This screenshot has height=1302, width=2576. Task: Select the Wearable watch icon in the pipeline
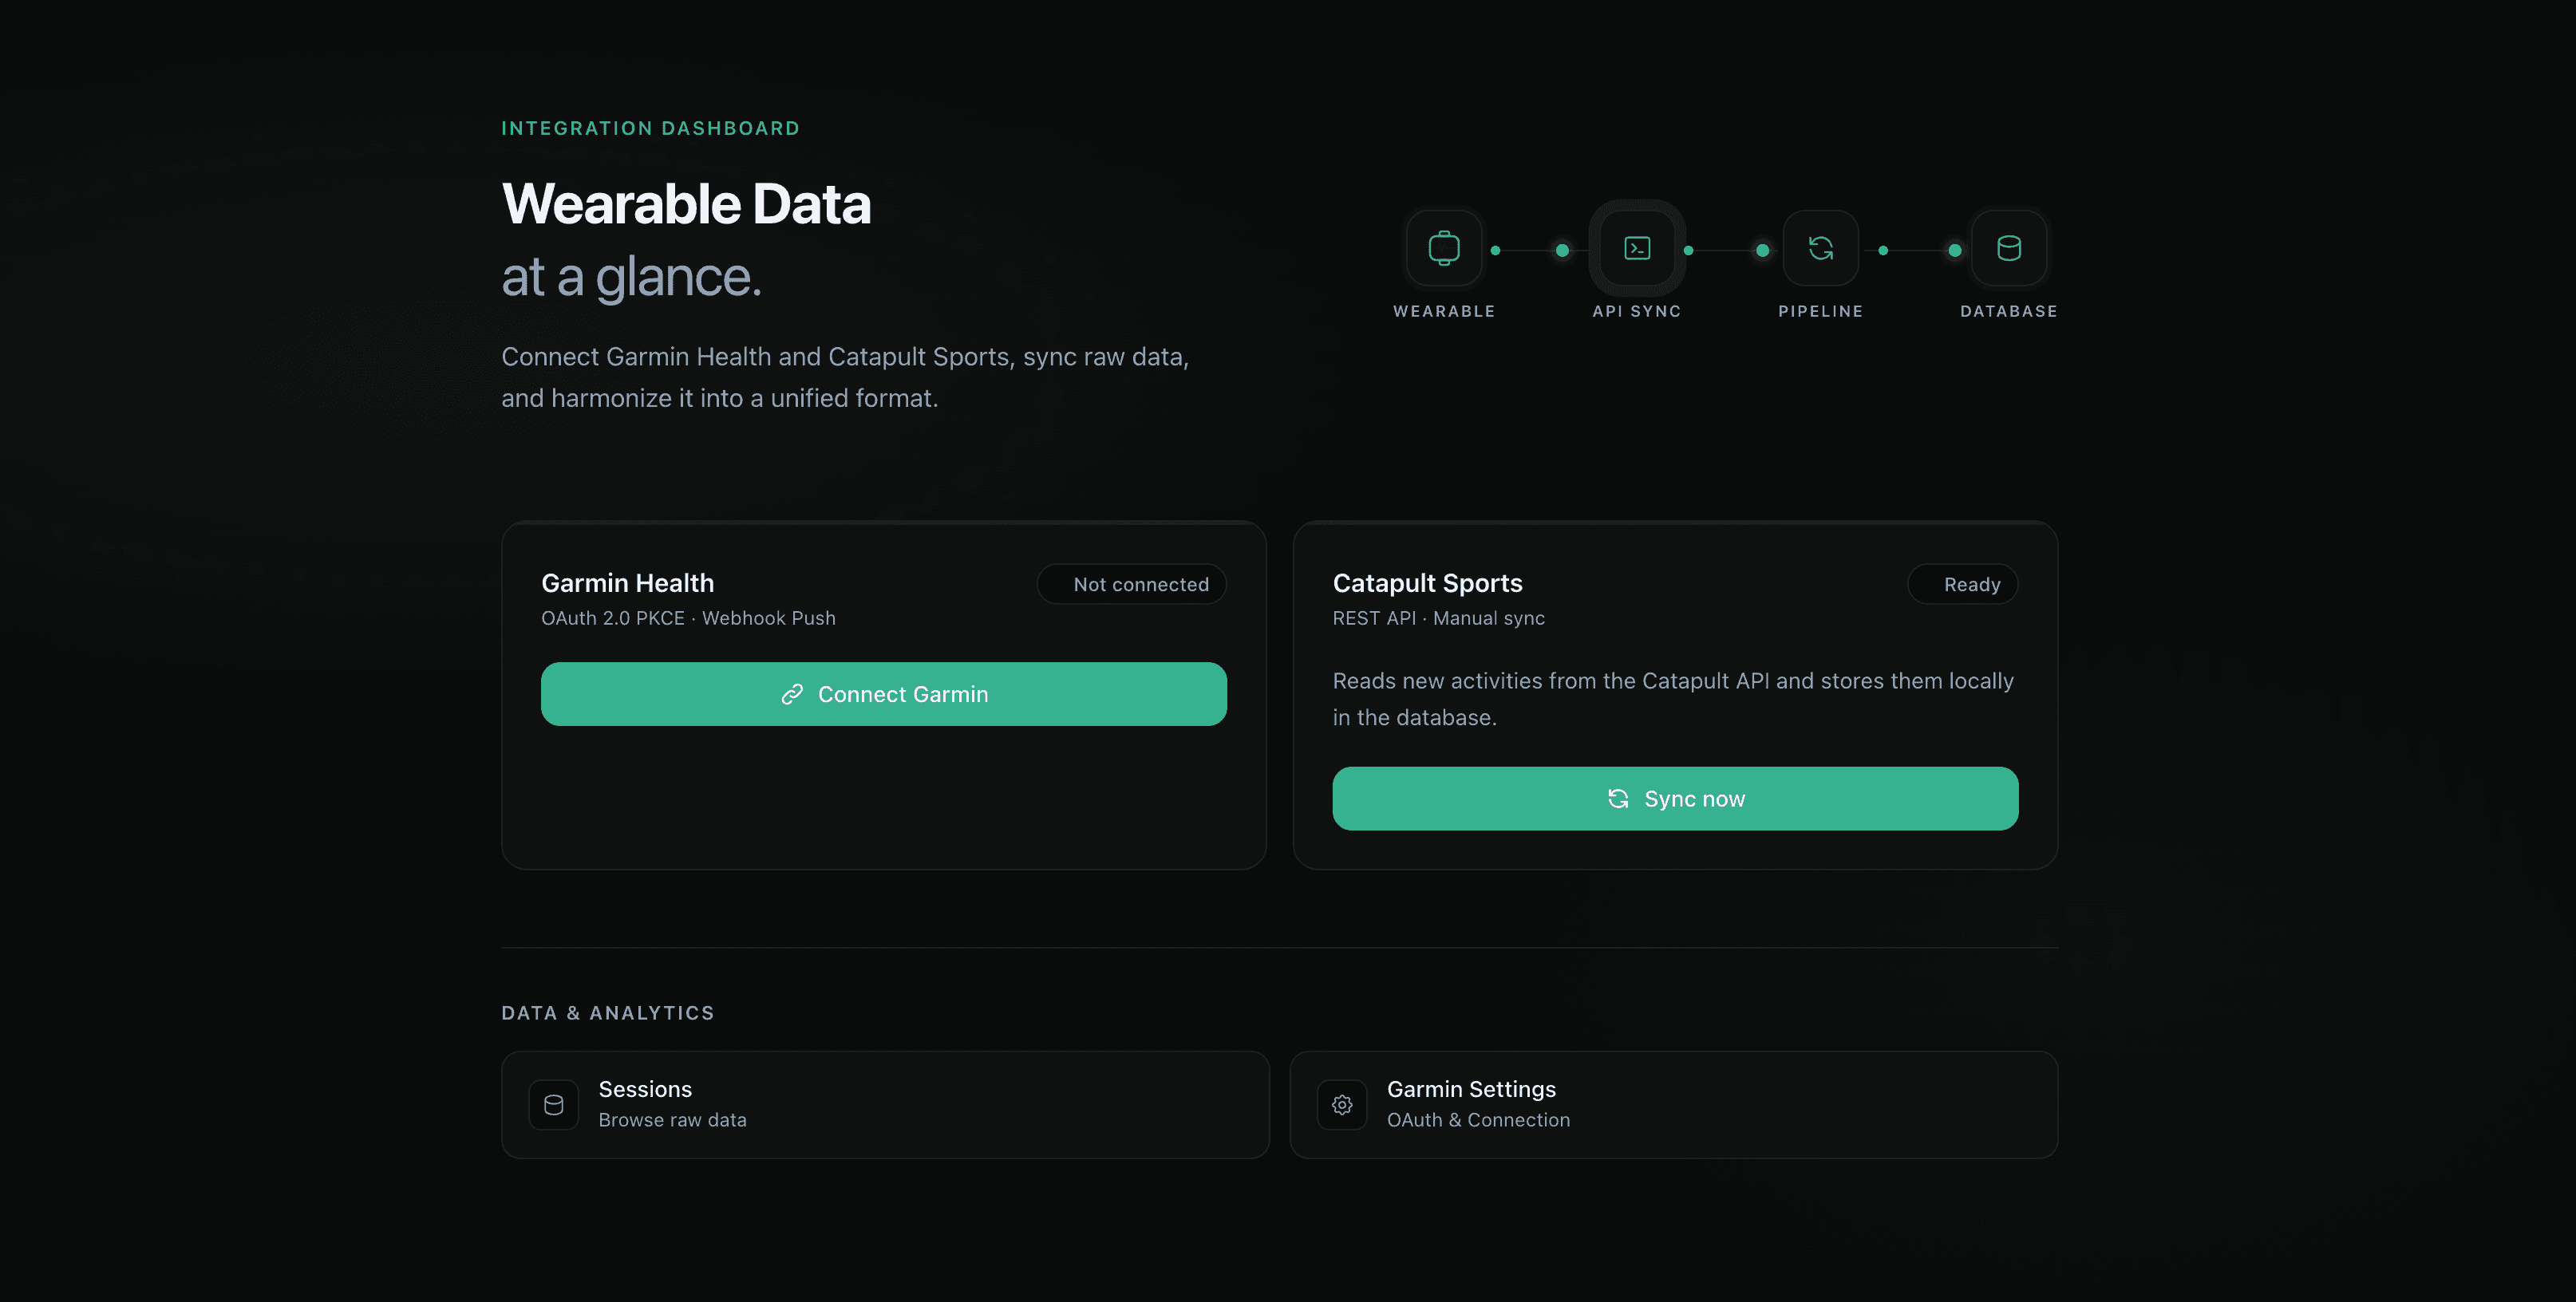[1444, 248]
